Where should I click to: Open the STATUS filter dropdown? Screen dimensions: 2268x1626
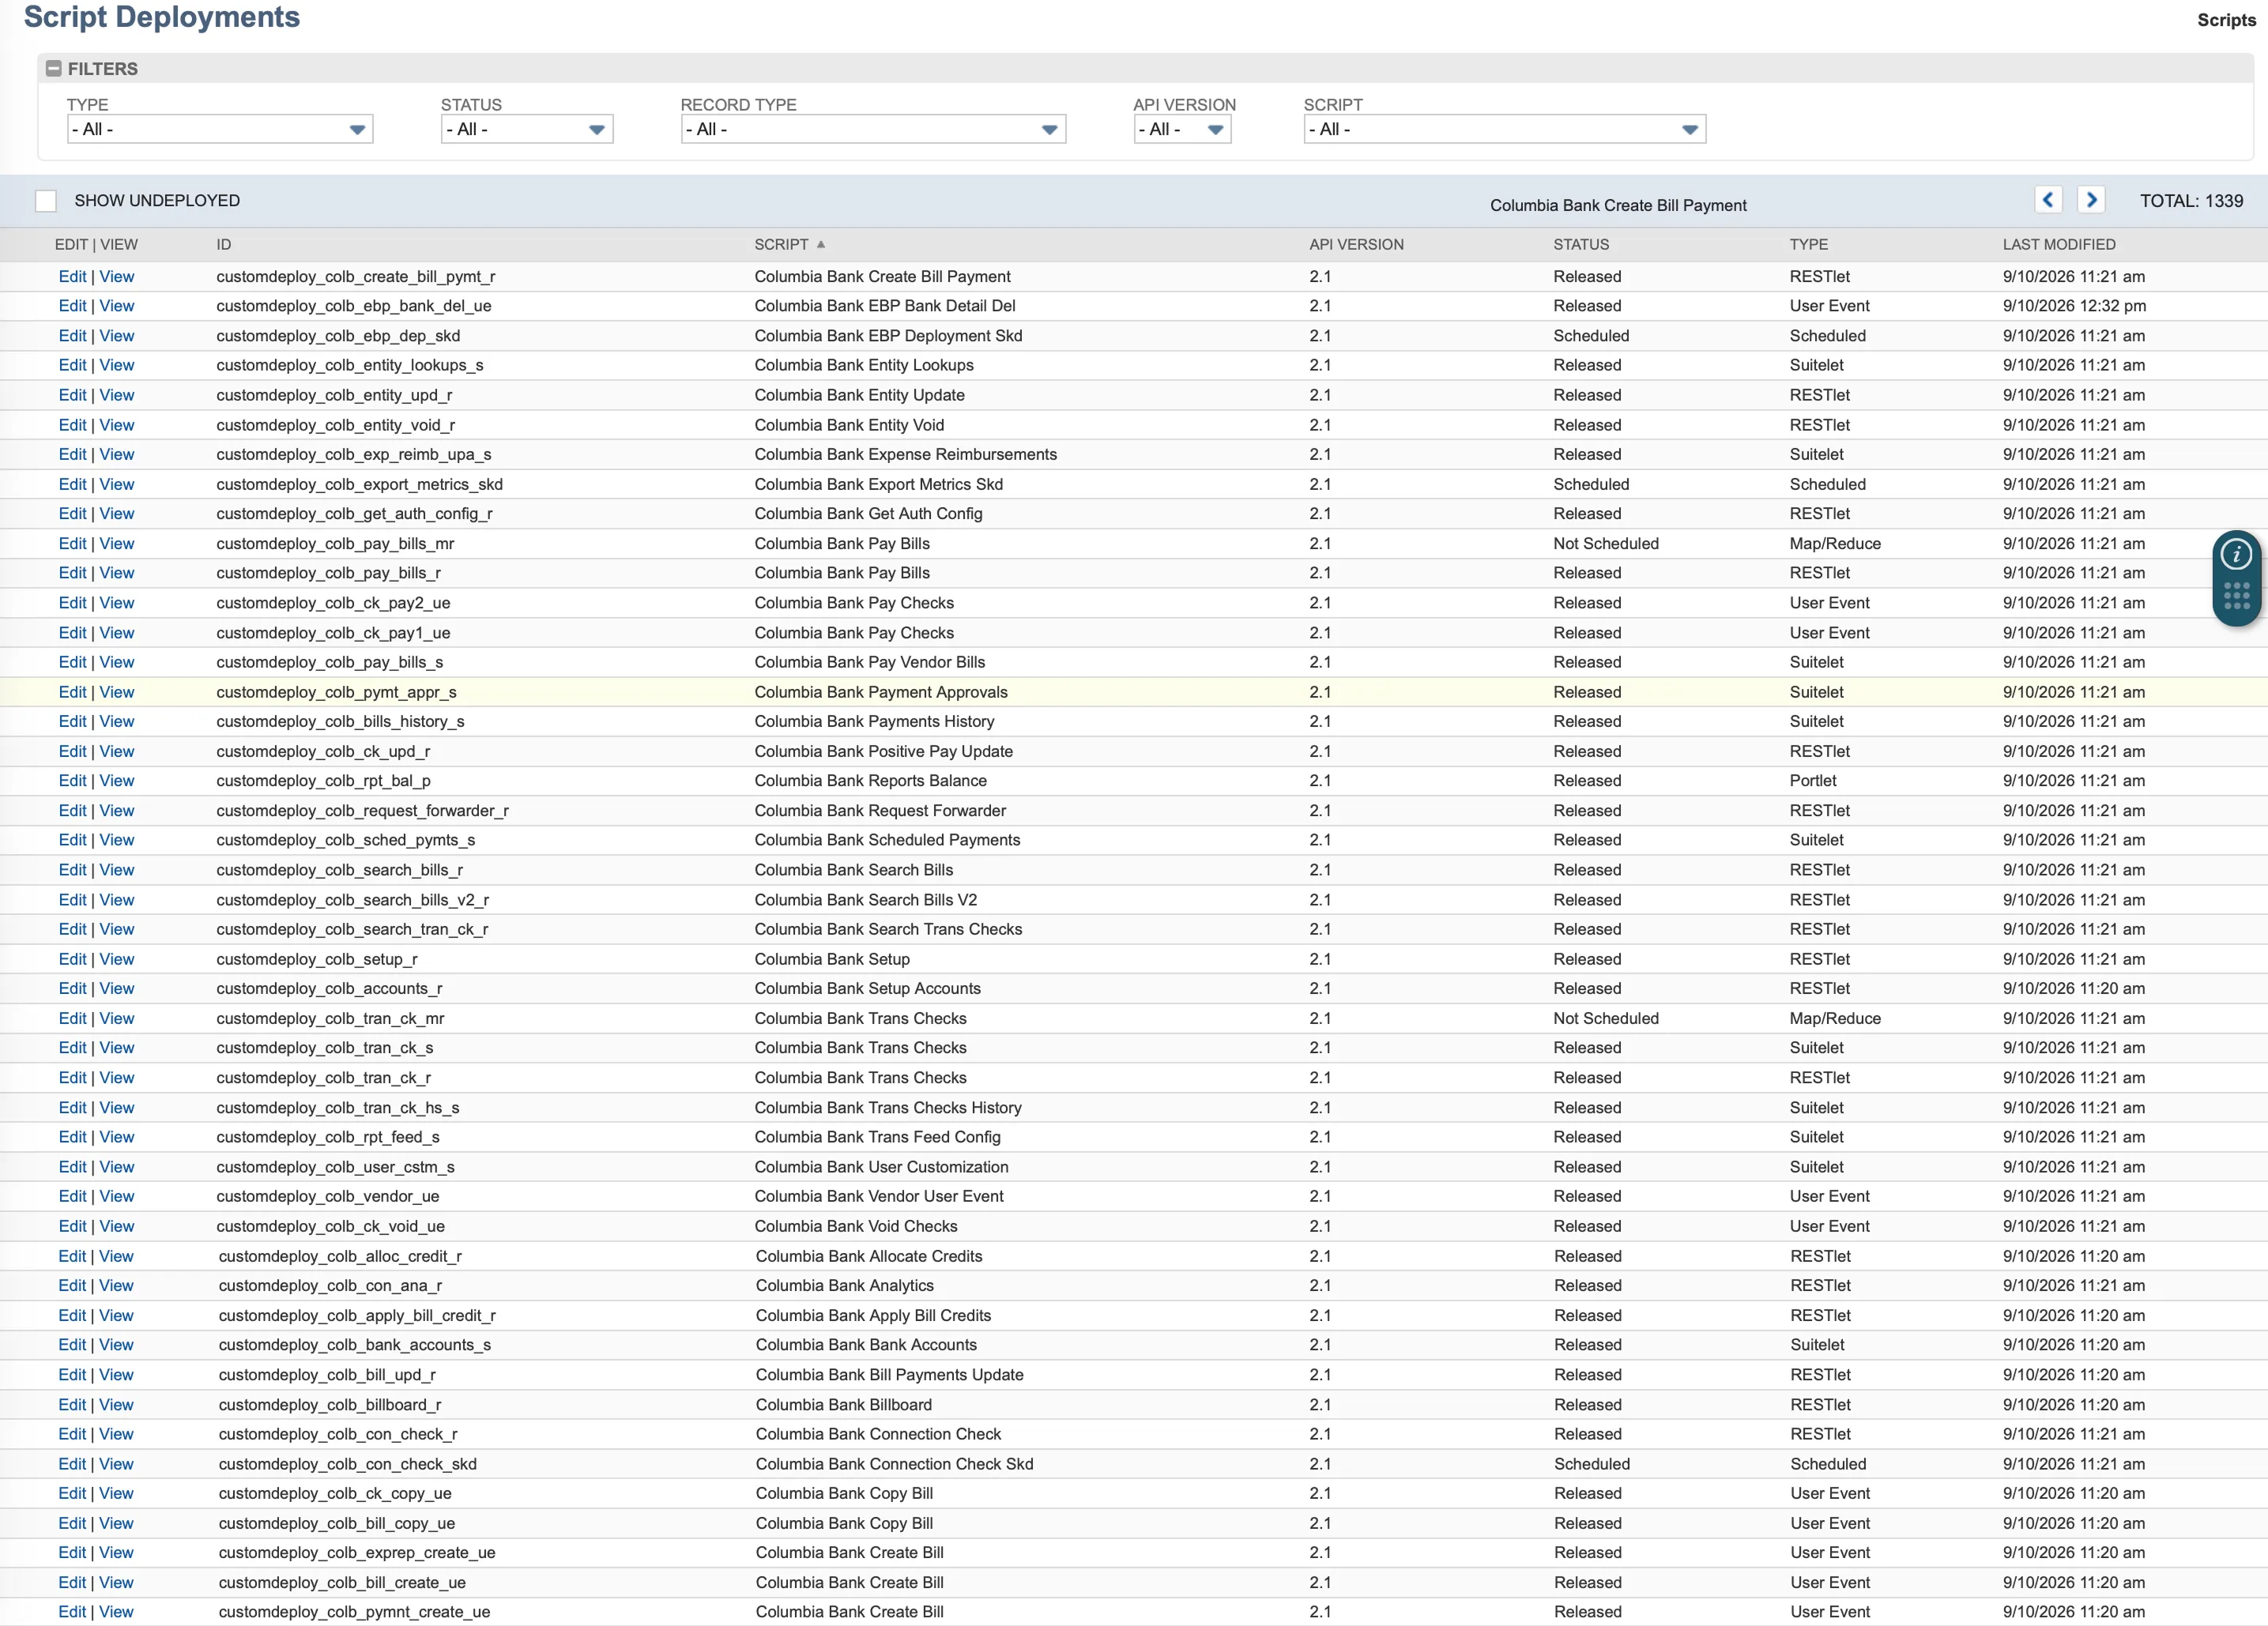point(527,129)
